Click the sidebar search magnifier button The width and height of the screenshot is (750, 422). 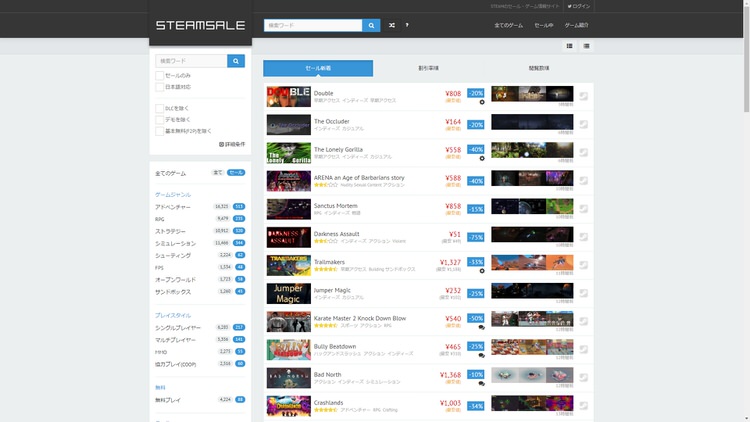tap(236, 61)
